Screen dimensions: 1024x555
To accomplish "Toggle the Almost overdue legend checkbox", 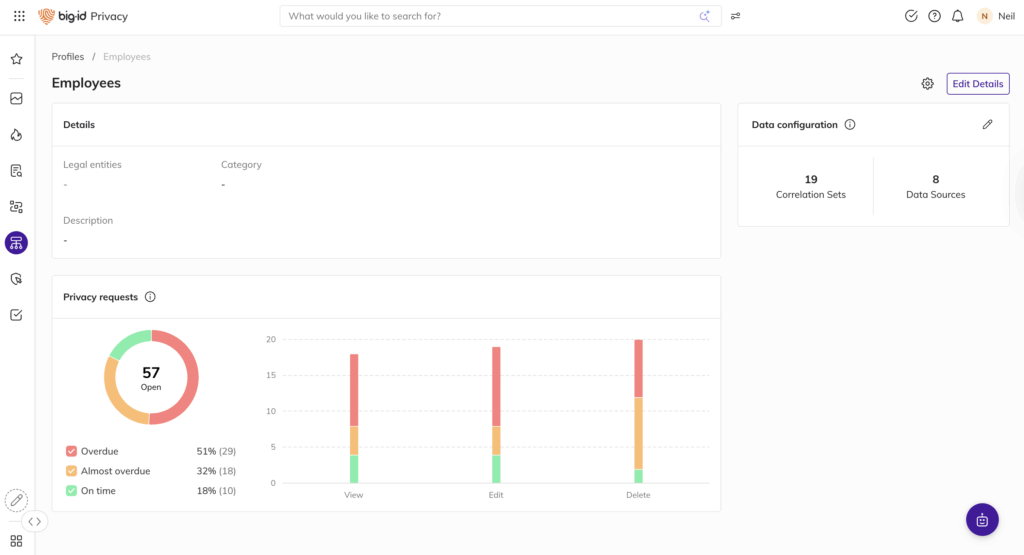I will pos(71,471).
